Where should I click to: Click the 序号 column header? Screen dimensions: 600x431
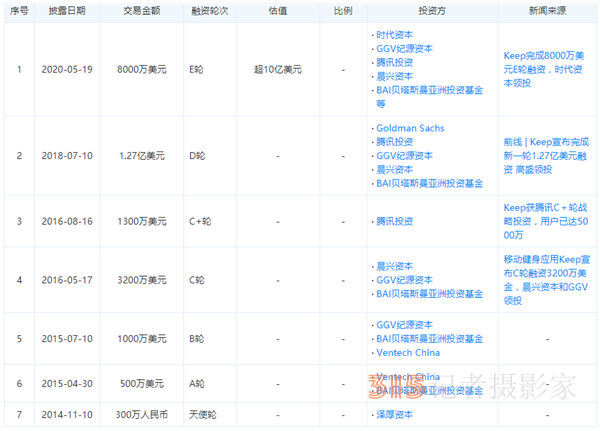19,11
